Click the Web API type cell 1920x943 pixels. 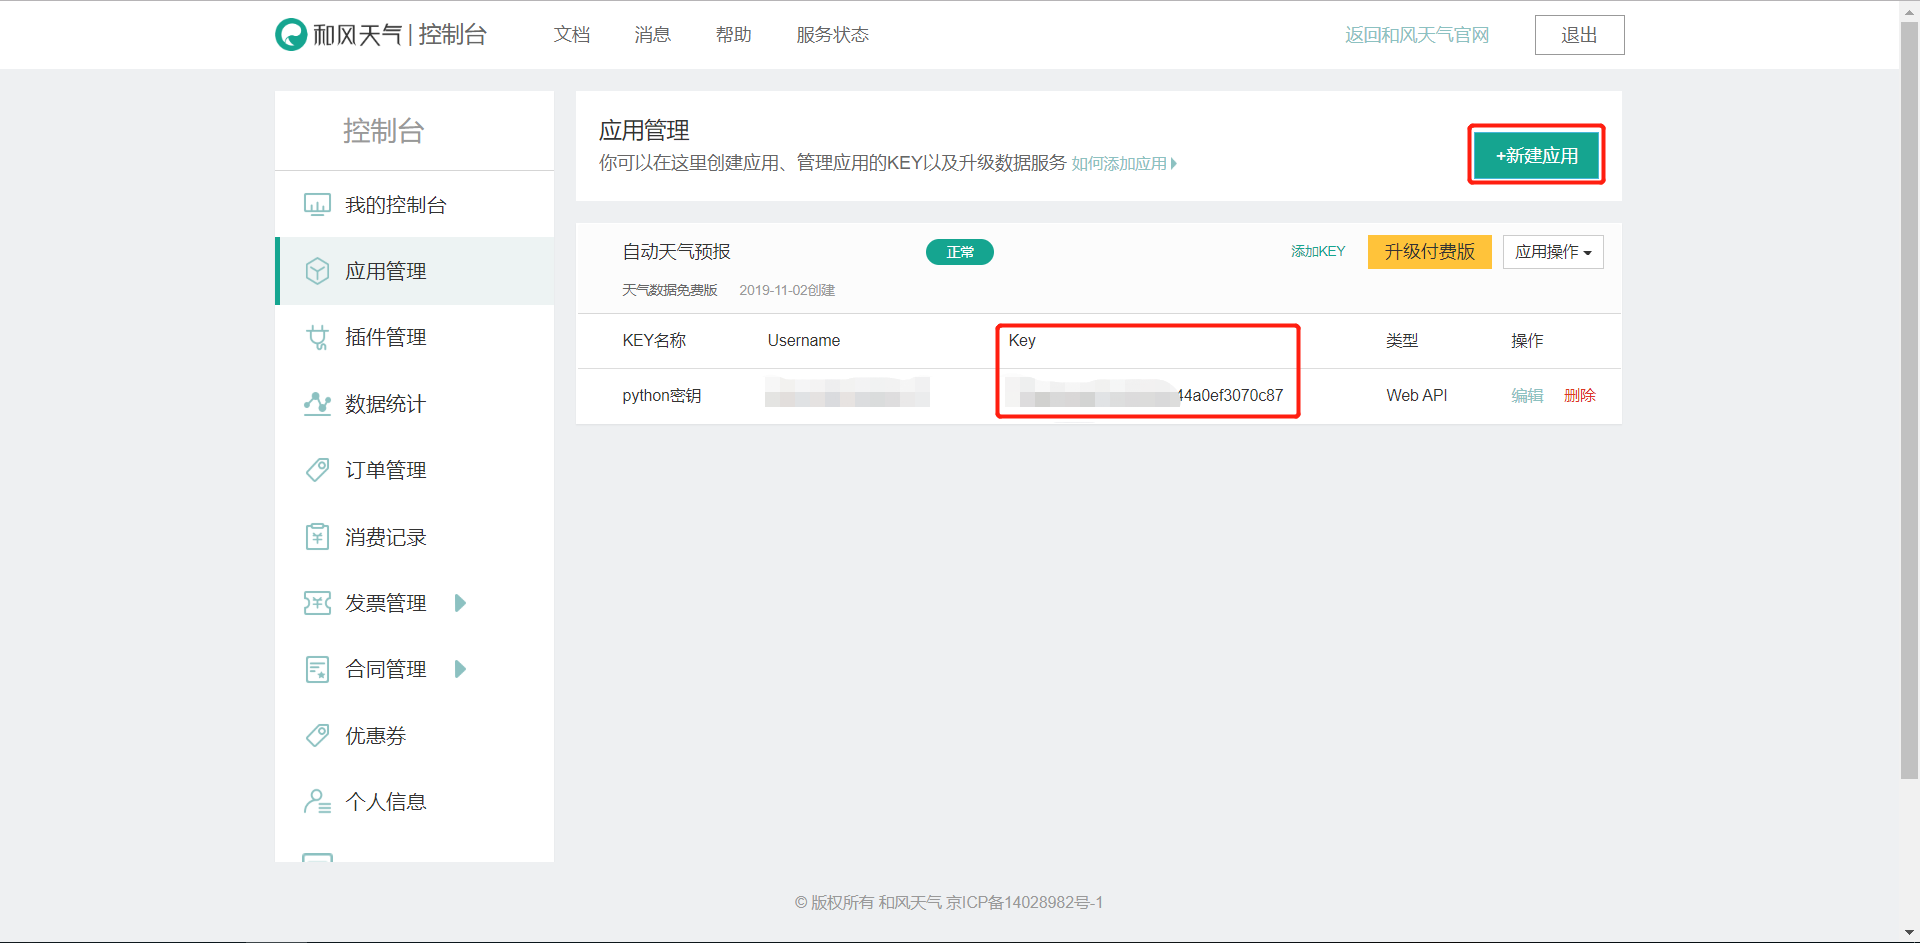coord(1416,396)
